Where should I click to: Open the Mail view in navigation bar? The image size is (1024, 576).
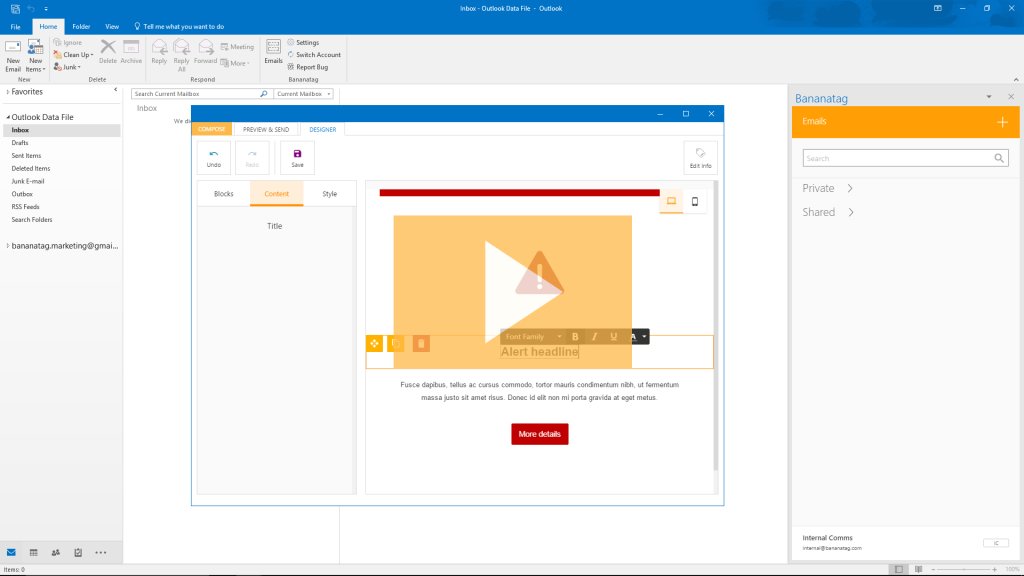point(11,552)
